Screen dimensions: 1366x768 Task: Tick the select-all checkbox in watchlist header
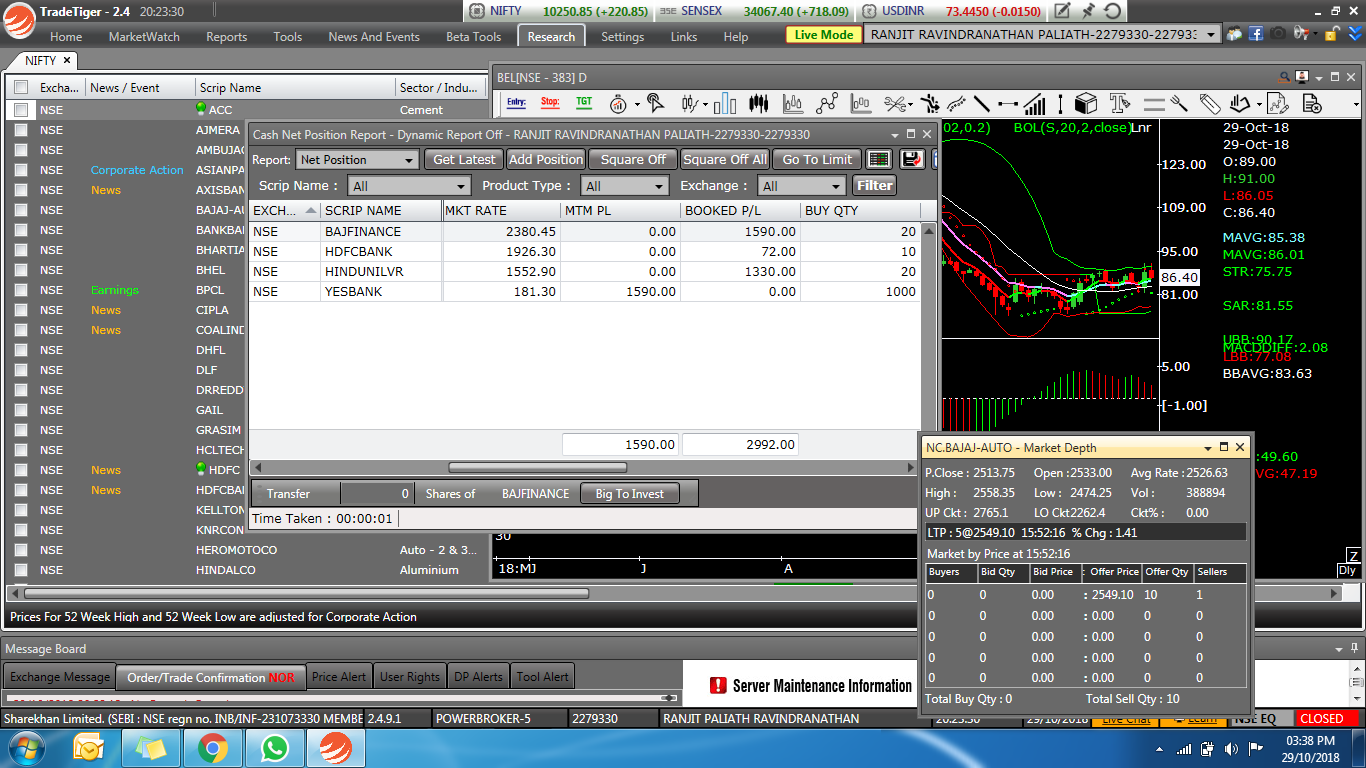click(21, 88)
